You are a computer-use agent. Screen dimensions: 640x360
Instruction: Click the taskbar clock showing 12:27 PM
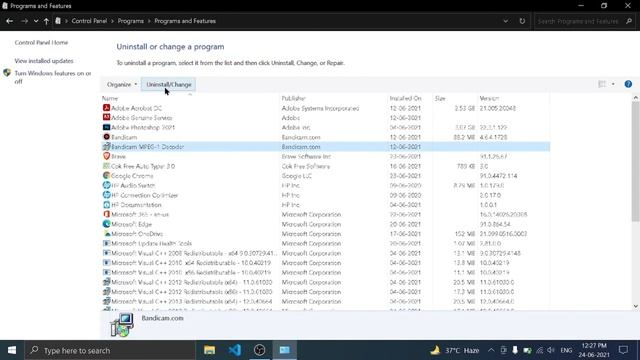point(594,350)
